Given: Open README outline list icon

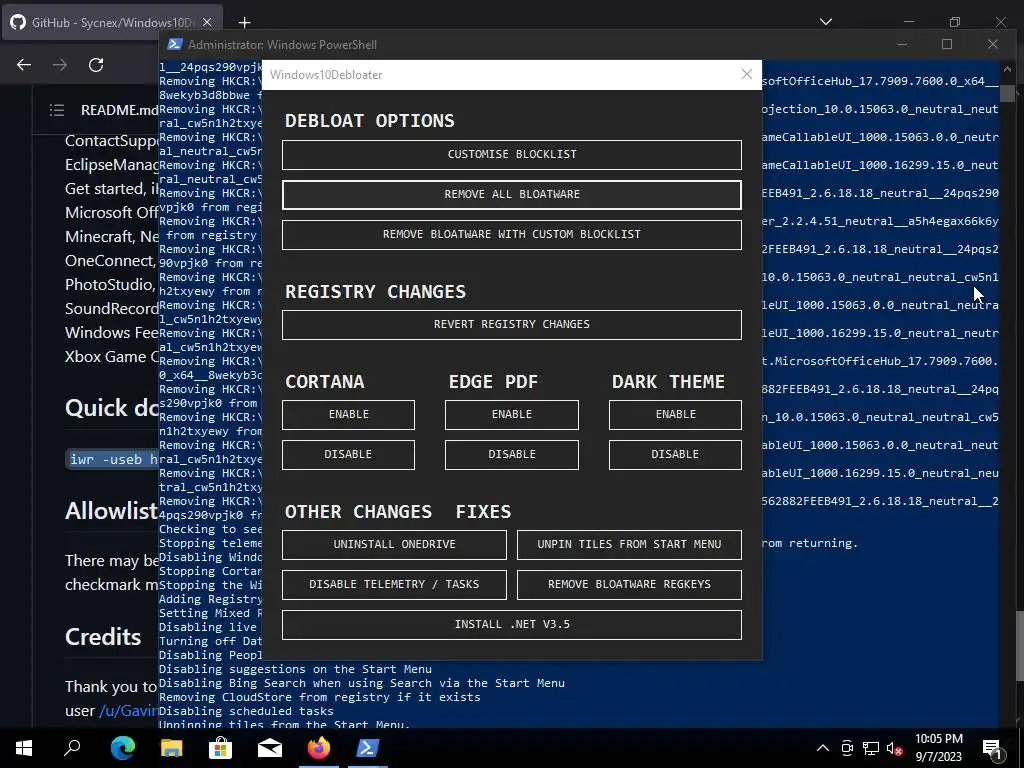Looking at the screenshot, I should click(x=57, y=110).
